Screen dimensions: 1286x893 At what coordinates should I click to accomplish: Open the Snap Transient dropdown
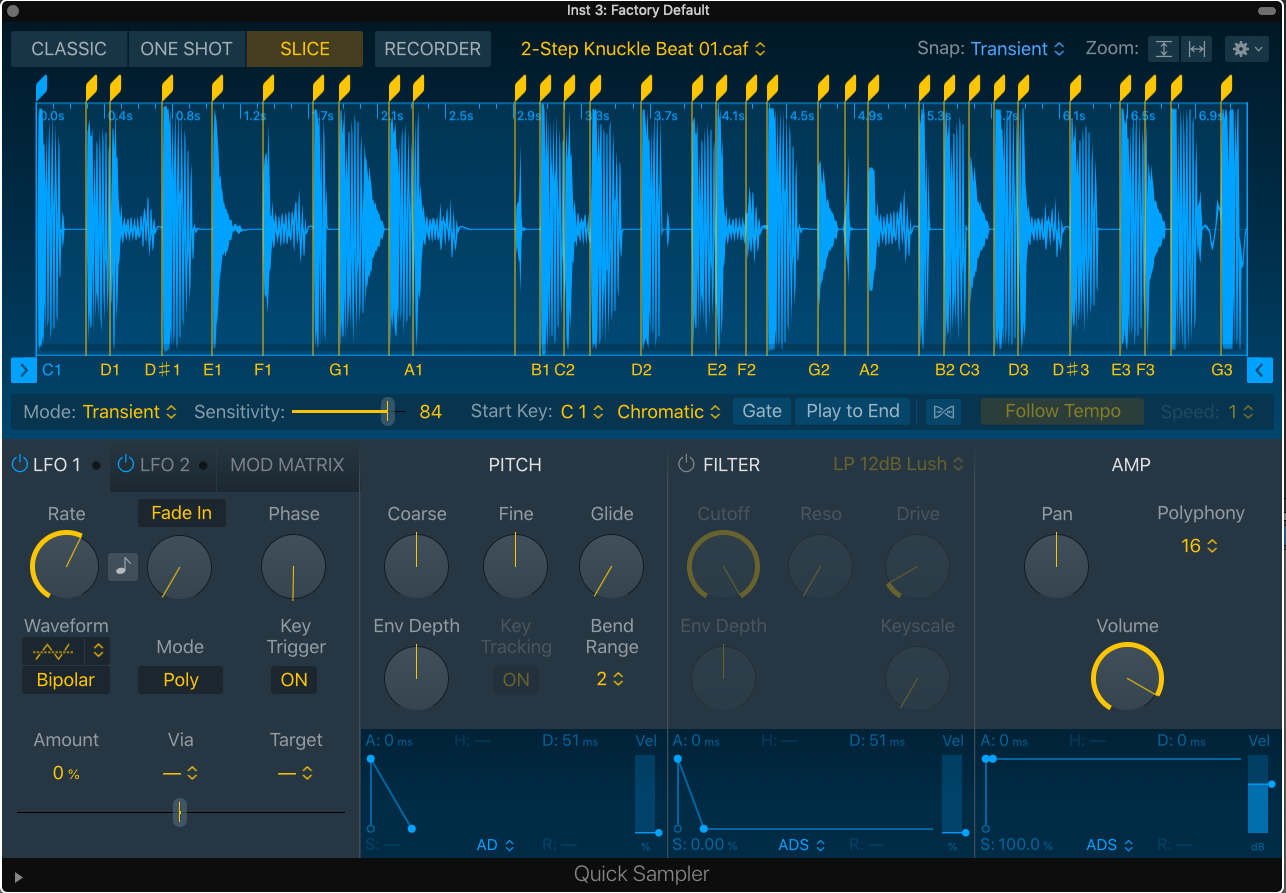click(x=1017, y=49)
